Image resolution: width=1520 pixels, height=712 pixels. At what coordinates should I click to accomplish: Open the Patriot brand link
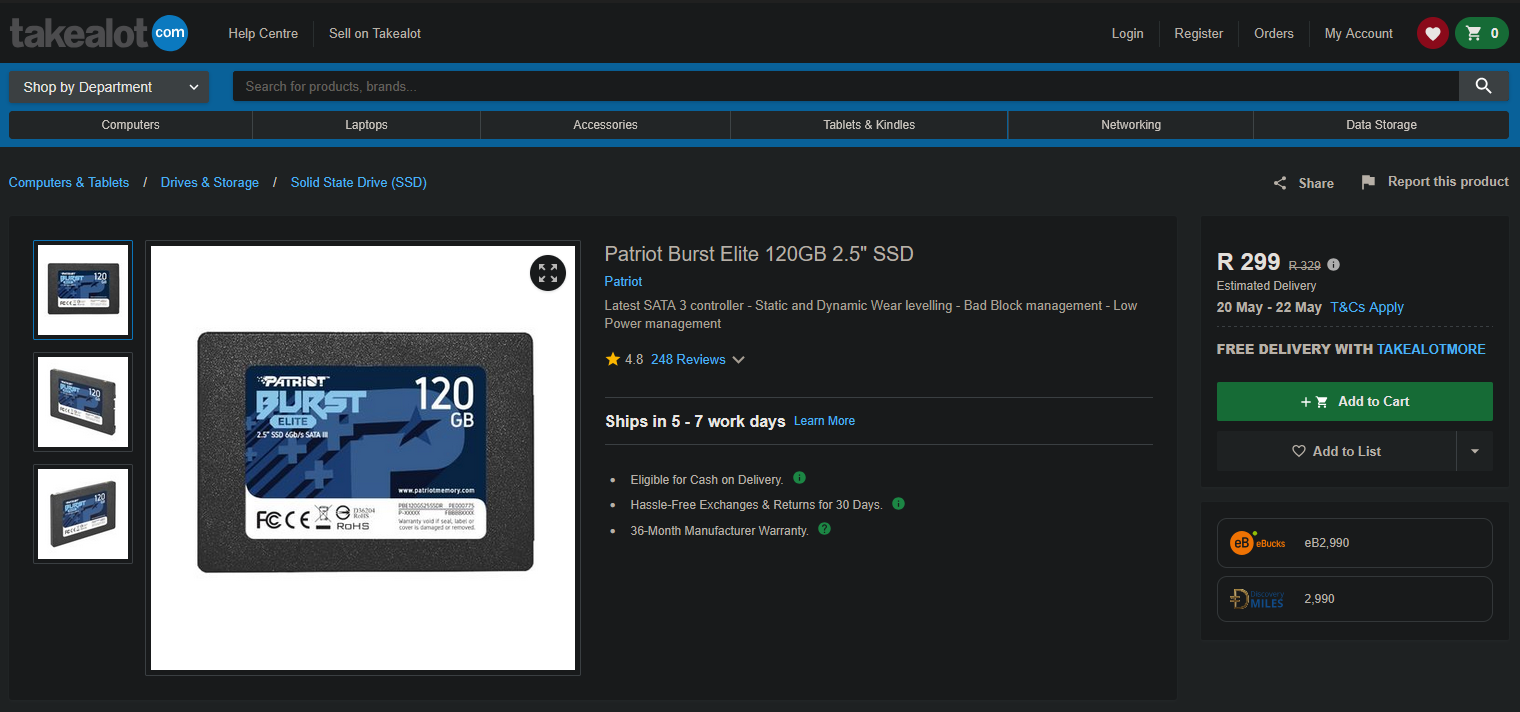623,281
